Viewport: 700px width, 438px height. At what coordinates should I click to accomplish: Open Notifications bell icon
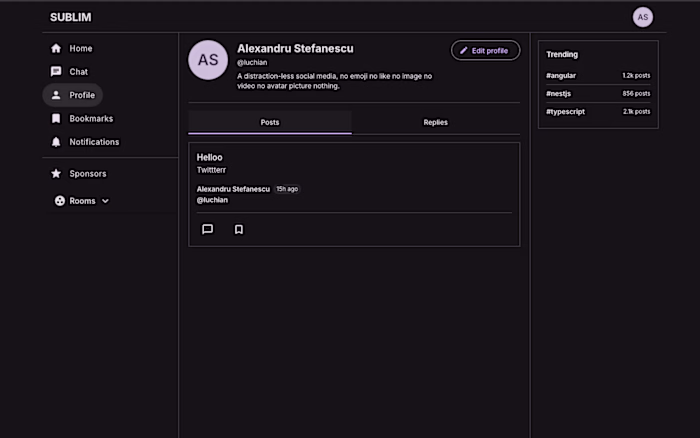tap(56, 142)
